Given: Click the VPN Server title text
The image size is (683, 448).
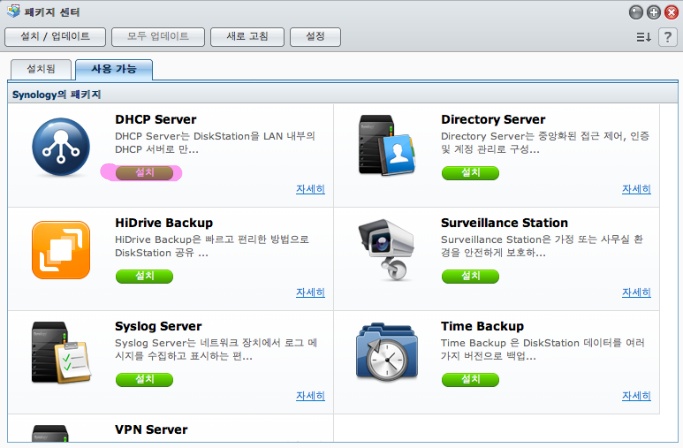Looking at the screenshot, I should click(151, 429).
